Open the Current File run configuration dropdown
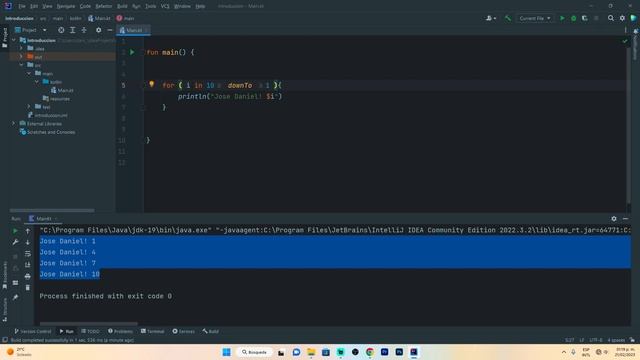The width and height of the screenshot is (640, 360). tap(534, 18)
